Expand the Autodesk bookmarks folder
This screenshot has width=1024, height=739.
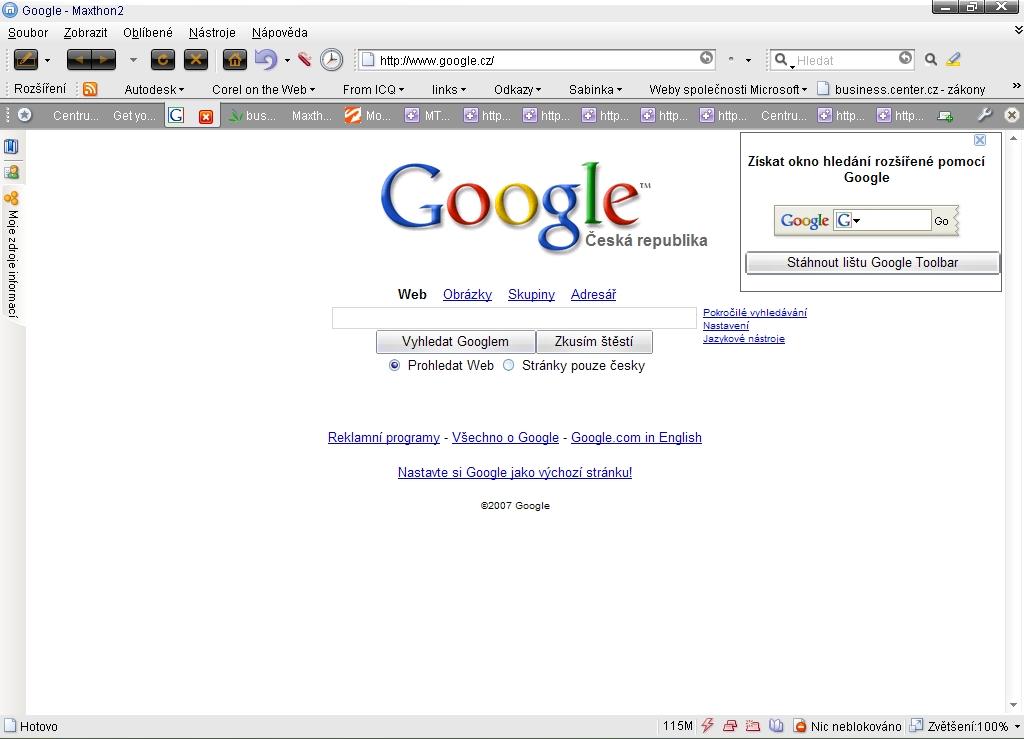(x=154, y=89)
